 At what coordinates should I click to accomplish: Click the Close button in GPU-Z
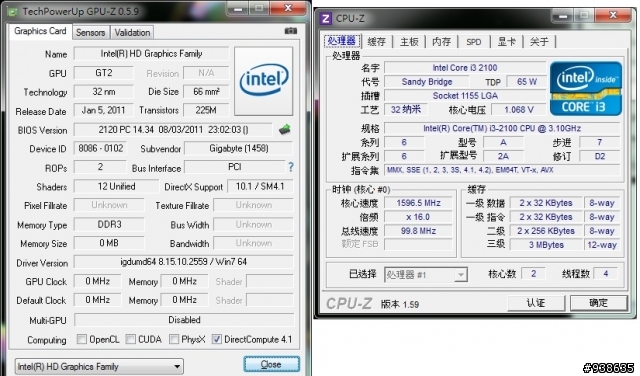tap(271, 364)
